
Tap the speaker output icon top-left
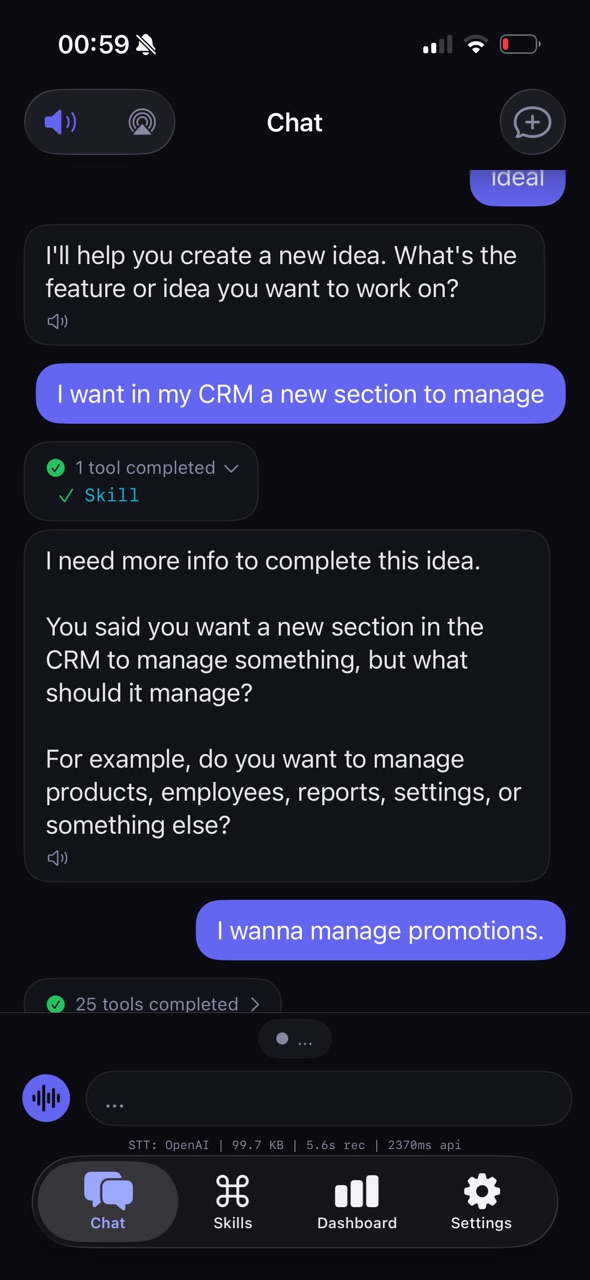point(59,122)
